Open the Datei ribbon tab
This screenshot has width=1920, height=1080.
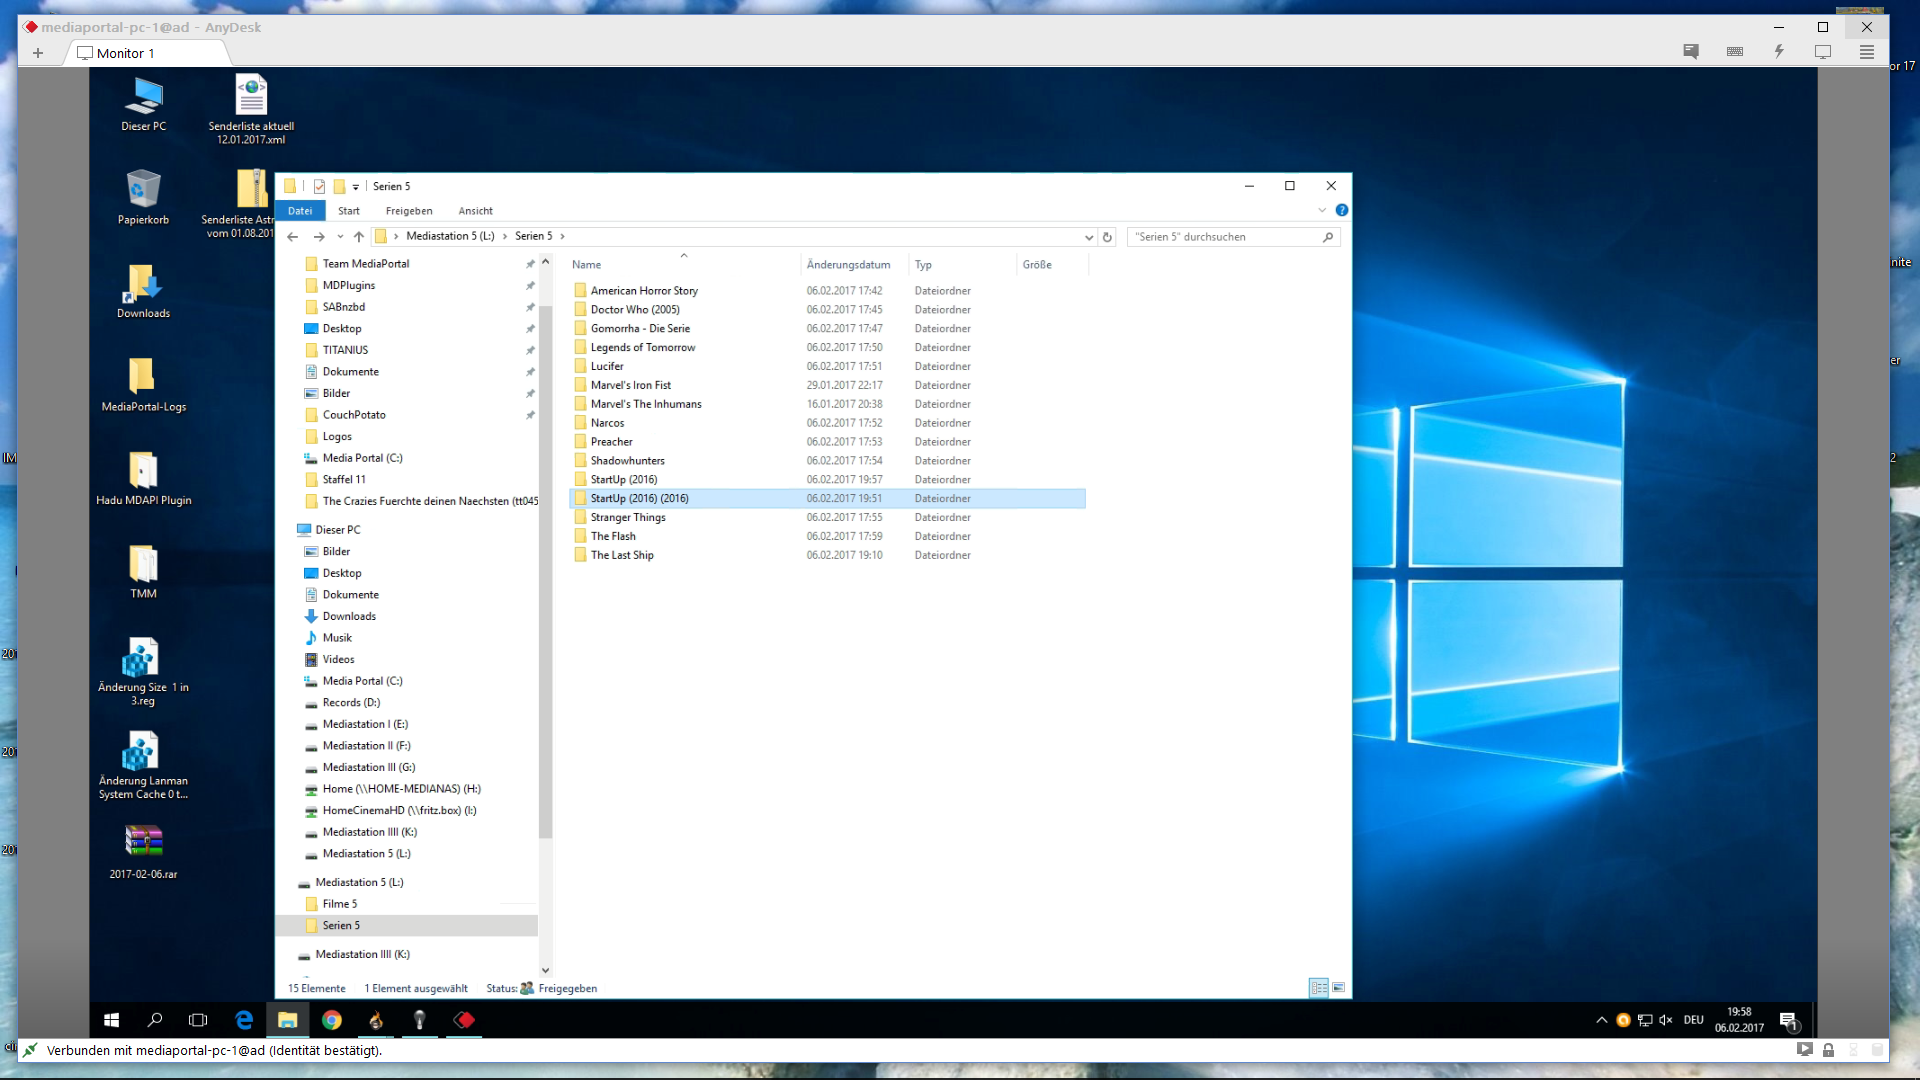pos(300,211)
